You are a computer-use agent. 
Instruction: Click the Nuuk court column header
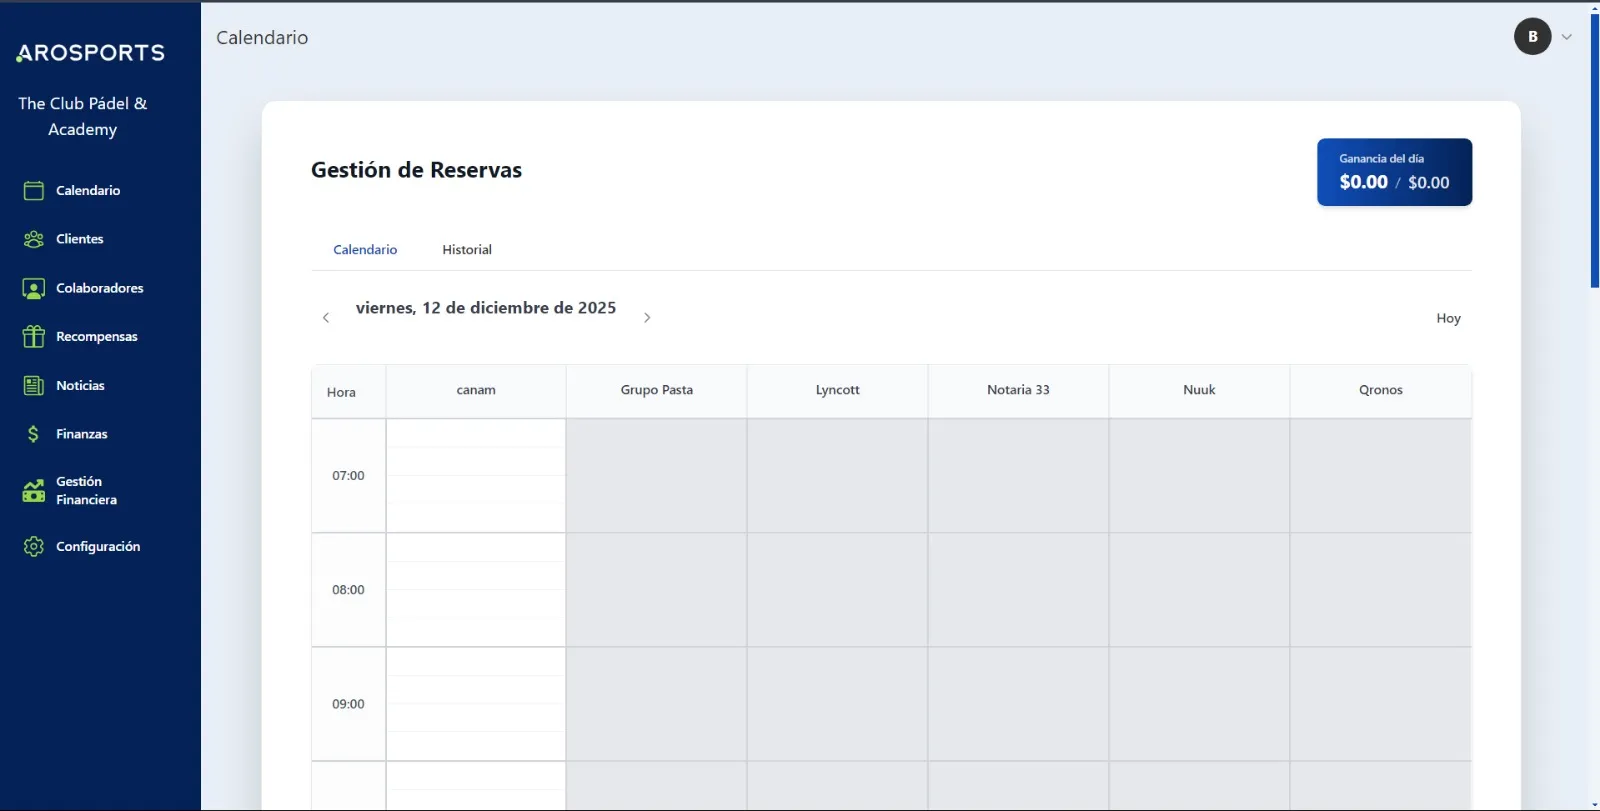pos(1199,390)
